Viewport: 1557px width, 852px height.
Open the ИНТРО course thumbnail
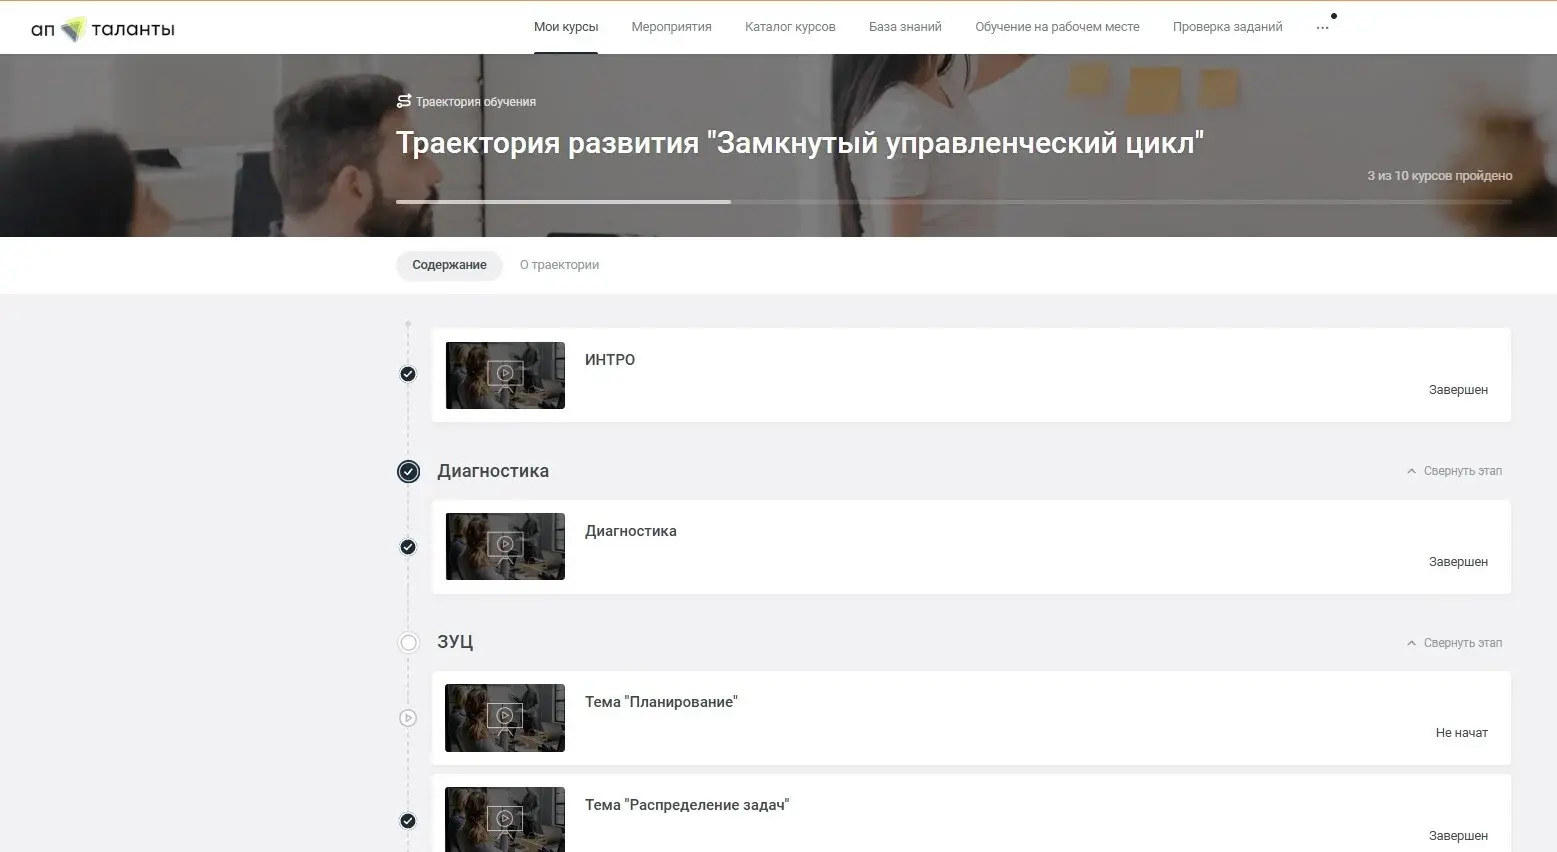point(505,375)
